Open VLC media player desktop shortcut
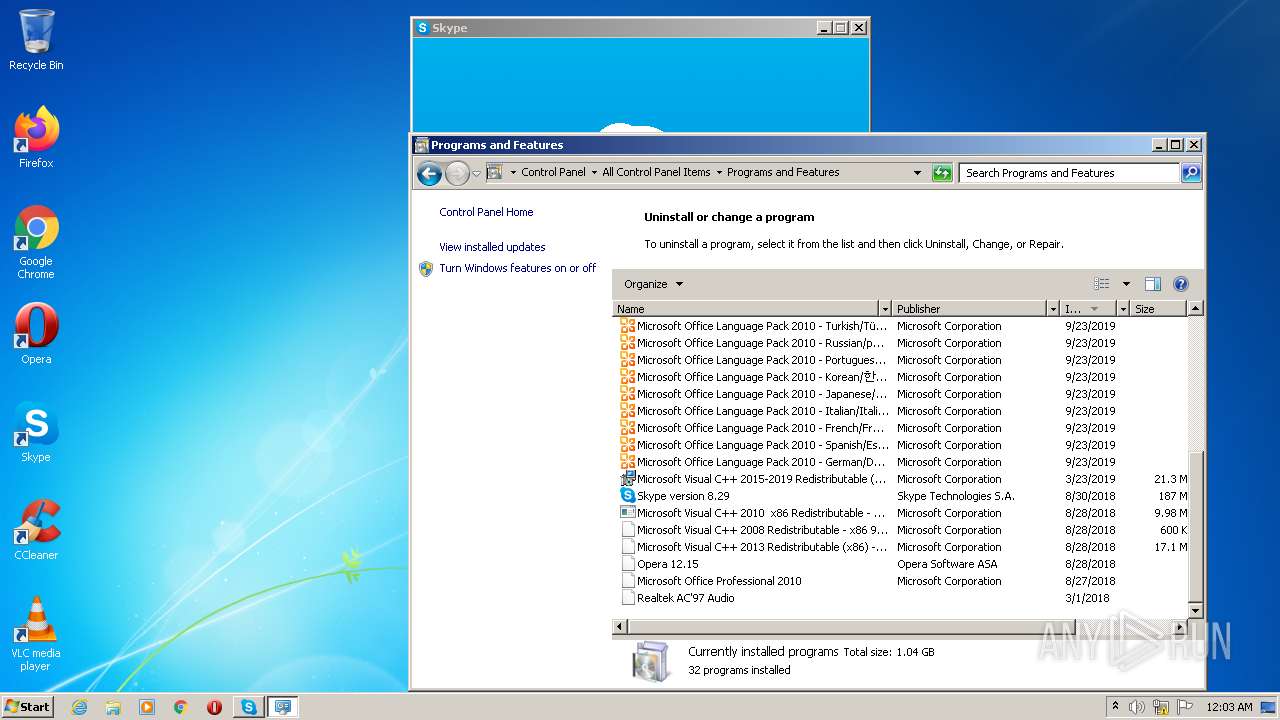1280x720 pixels. click(x=36, y=634)
